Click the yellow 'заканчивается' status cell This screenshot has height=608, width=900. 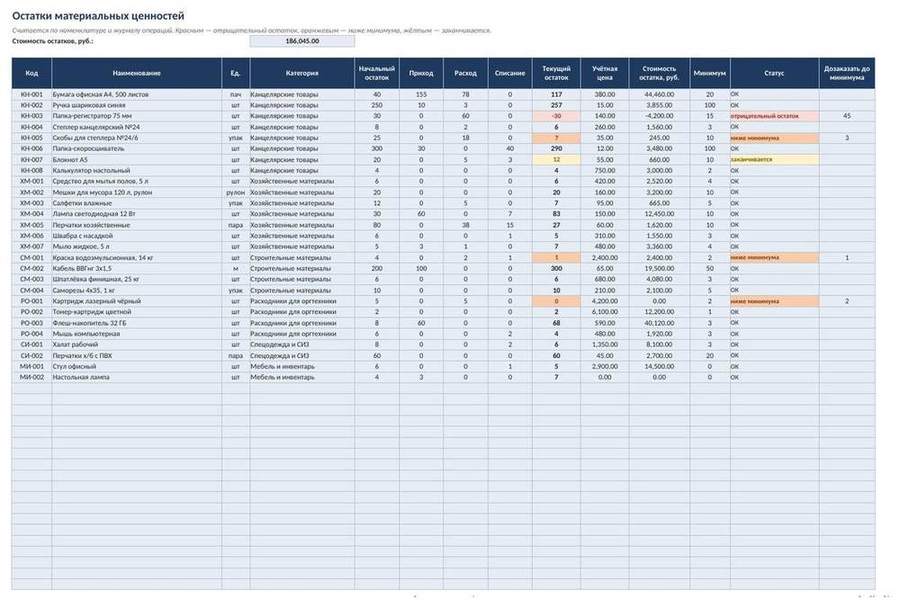tap(774, 160)
